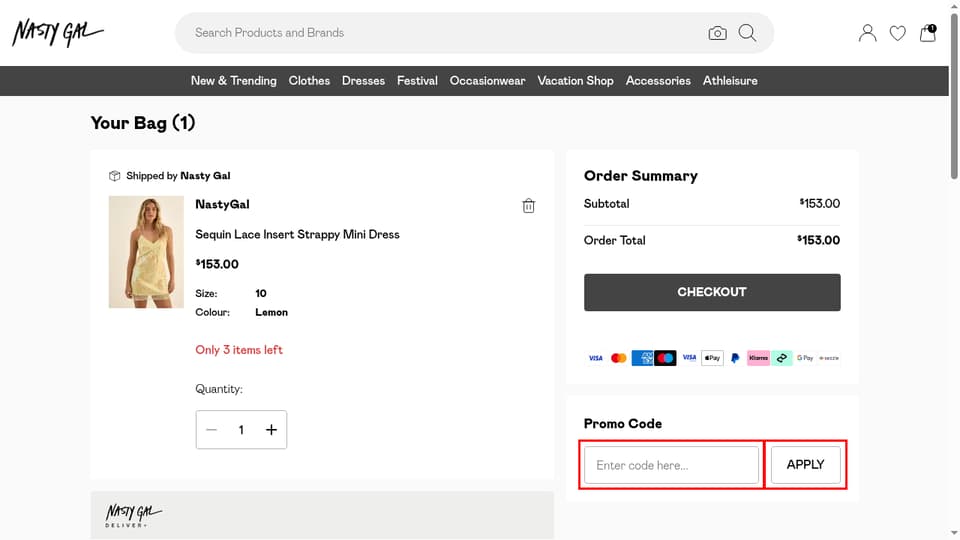The height and width of the screenshot is (540, 960).
Task: Open New & Trending menu
Action: click(x=233, y=81)
